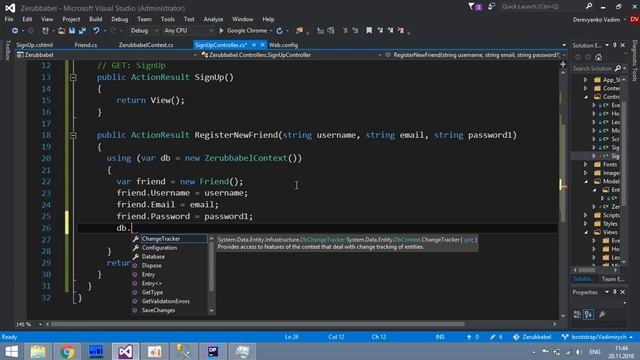Viewport: 640px width, 360px height.
Task: Click the unpublished commits arrow in status bar
Action: 469,337
